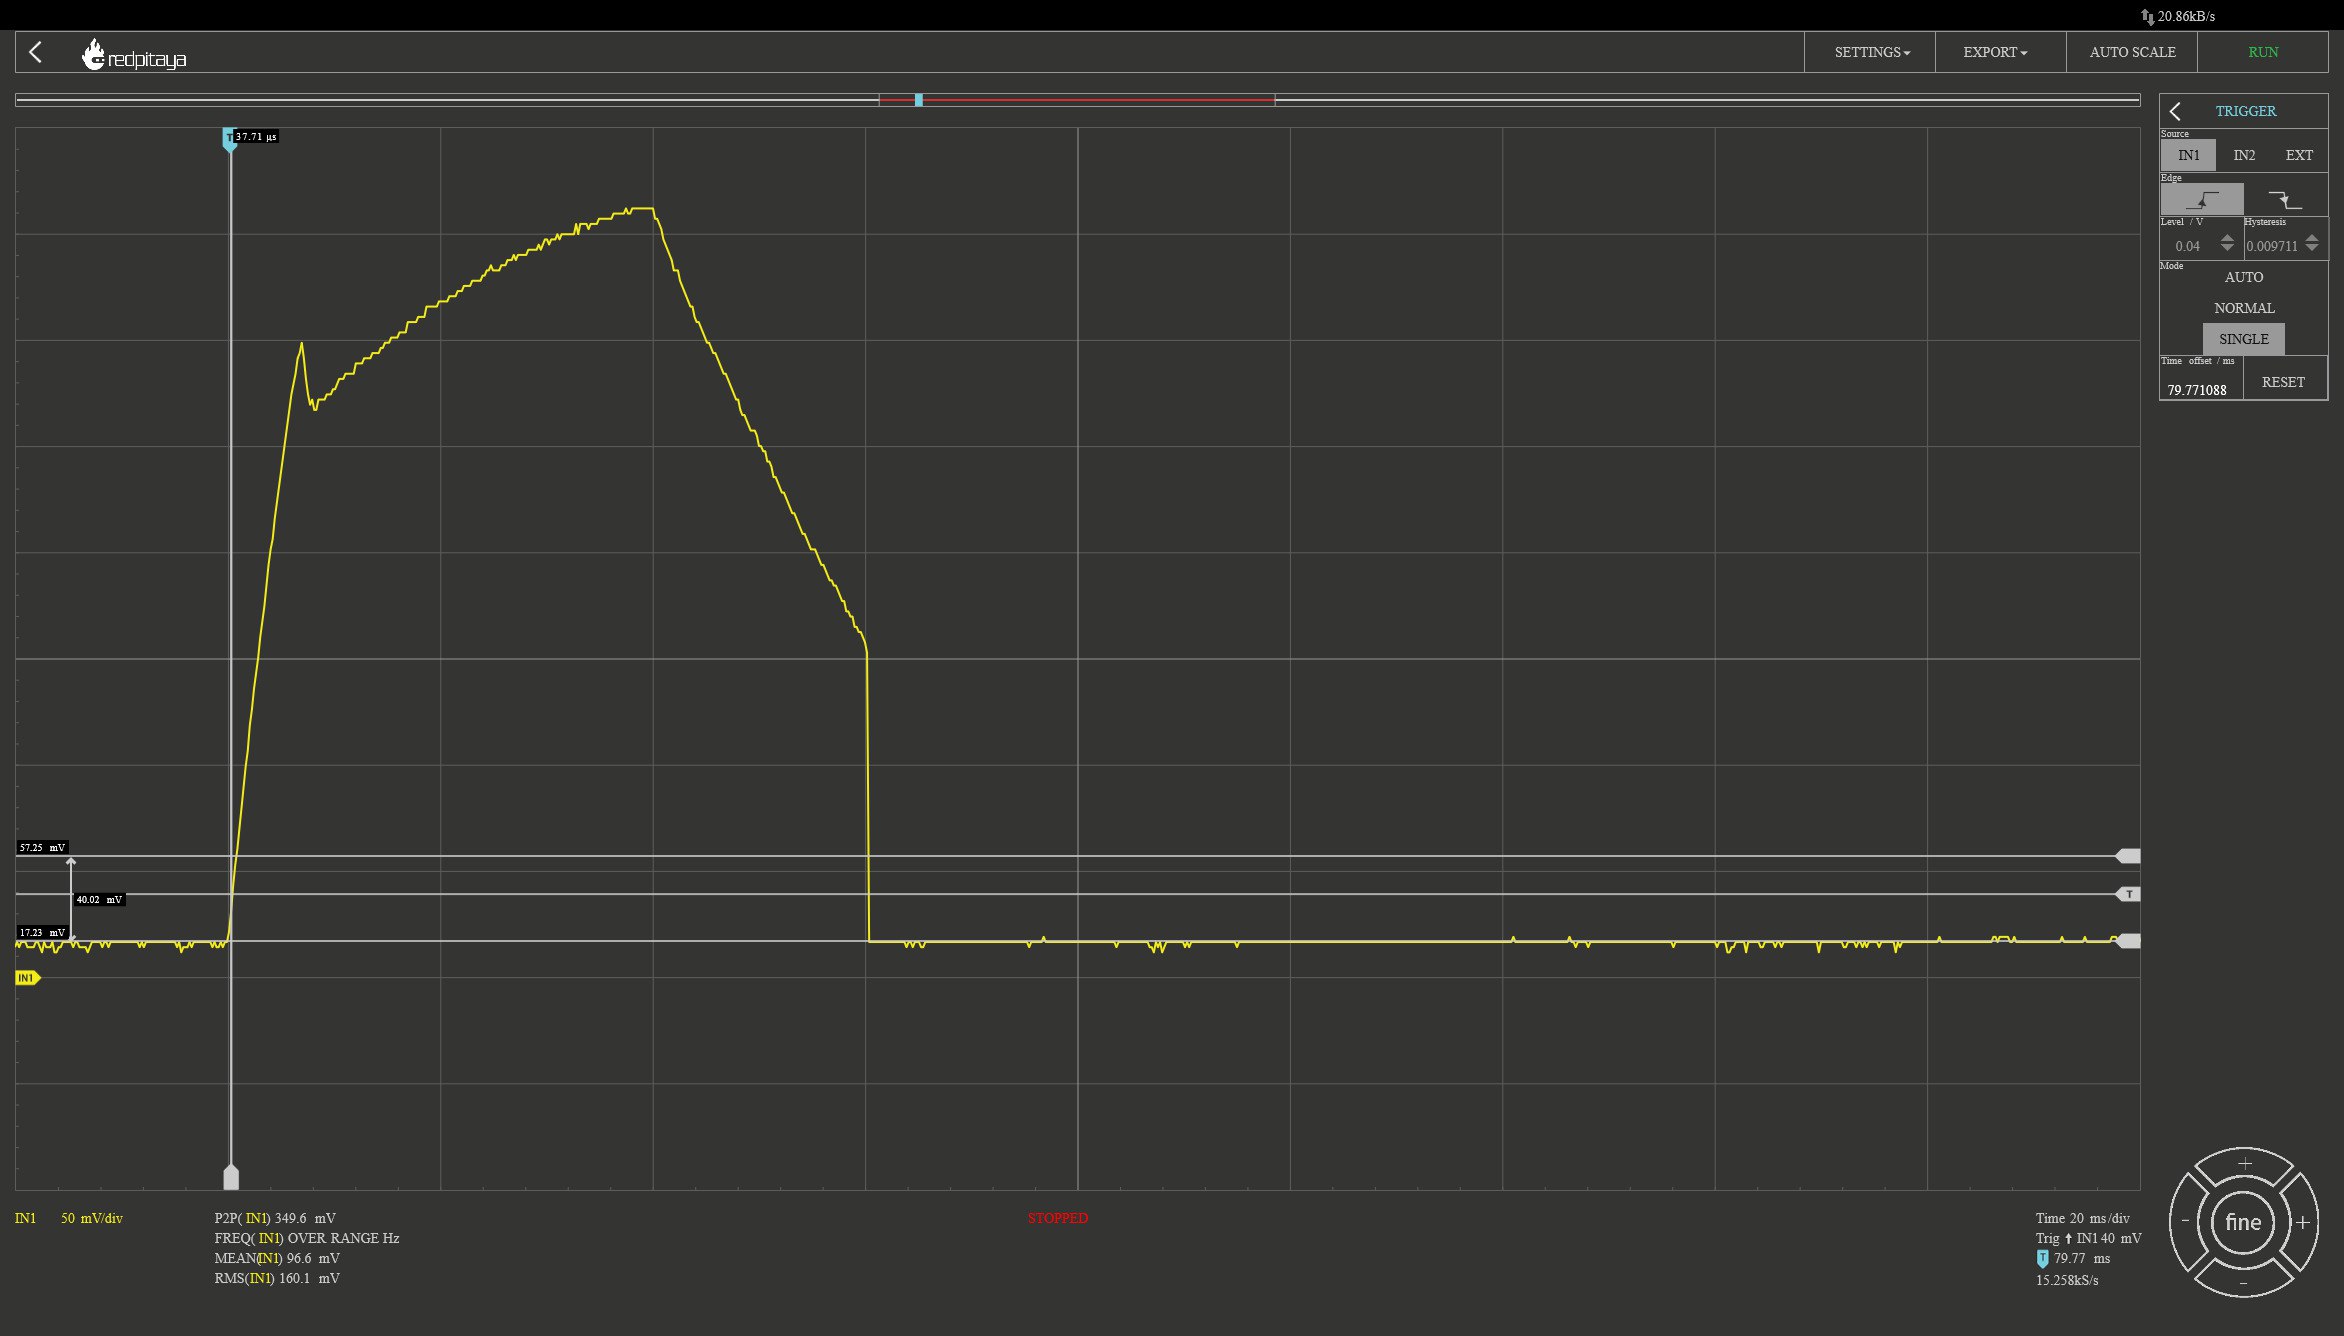Click the 20.86kB/s data rate text
The image size is (2344, 1336).
2186,16
